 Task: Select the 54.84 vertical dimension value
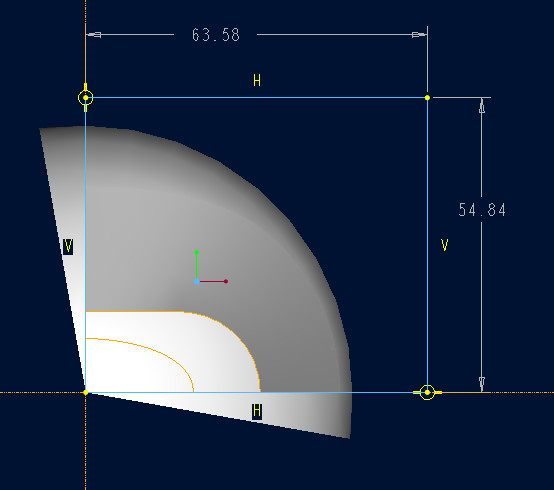[x=482, y=210]
